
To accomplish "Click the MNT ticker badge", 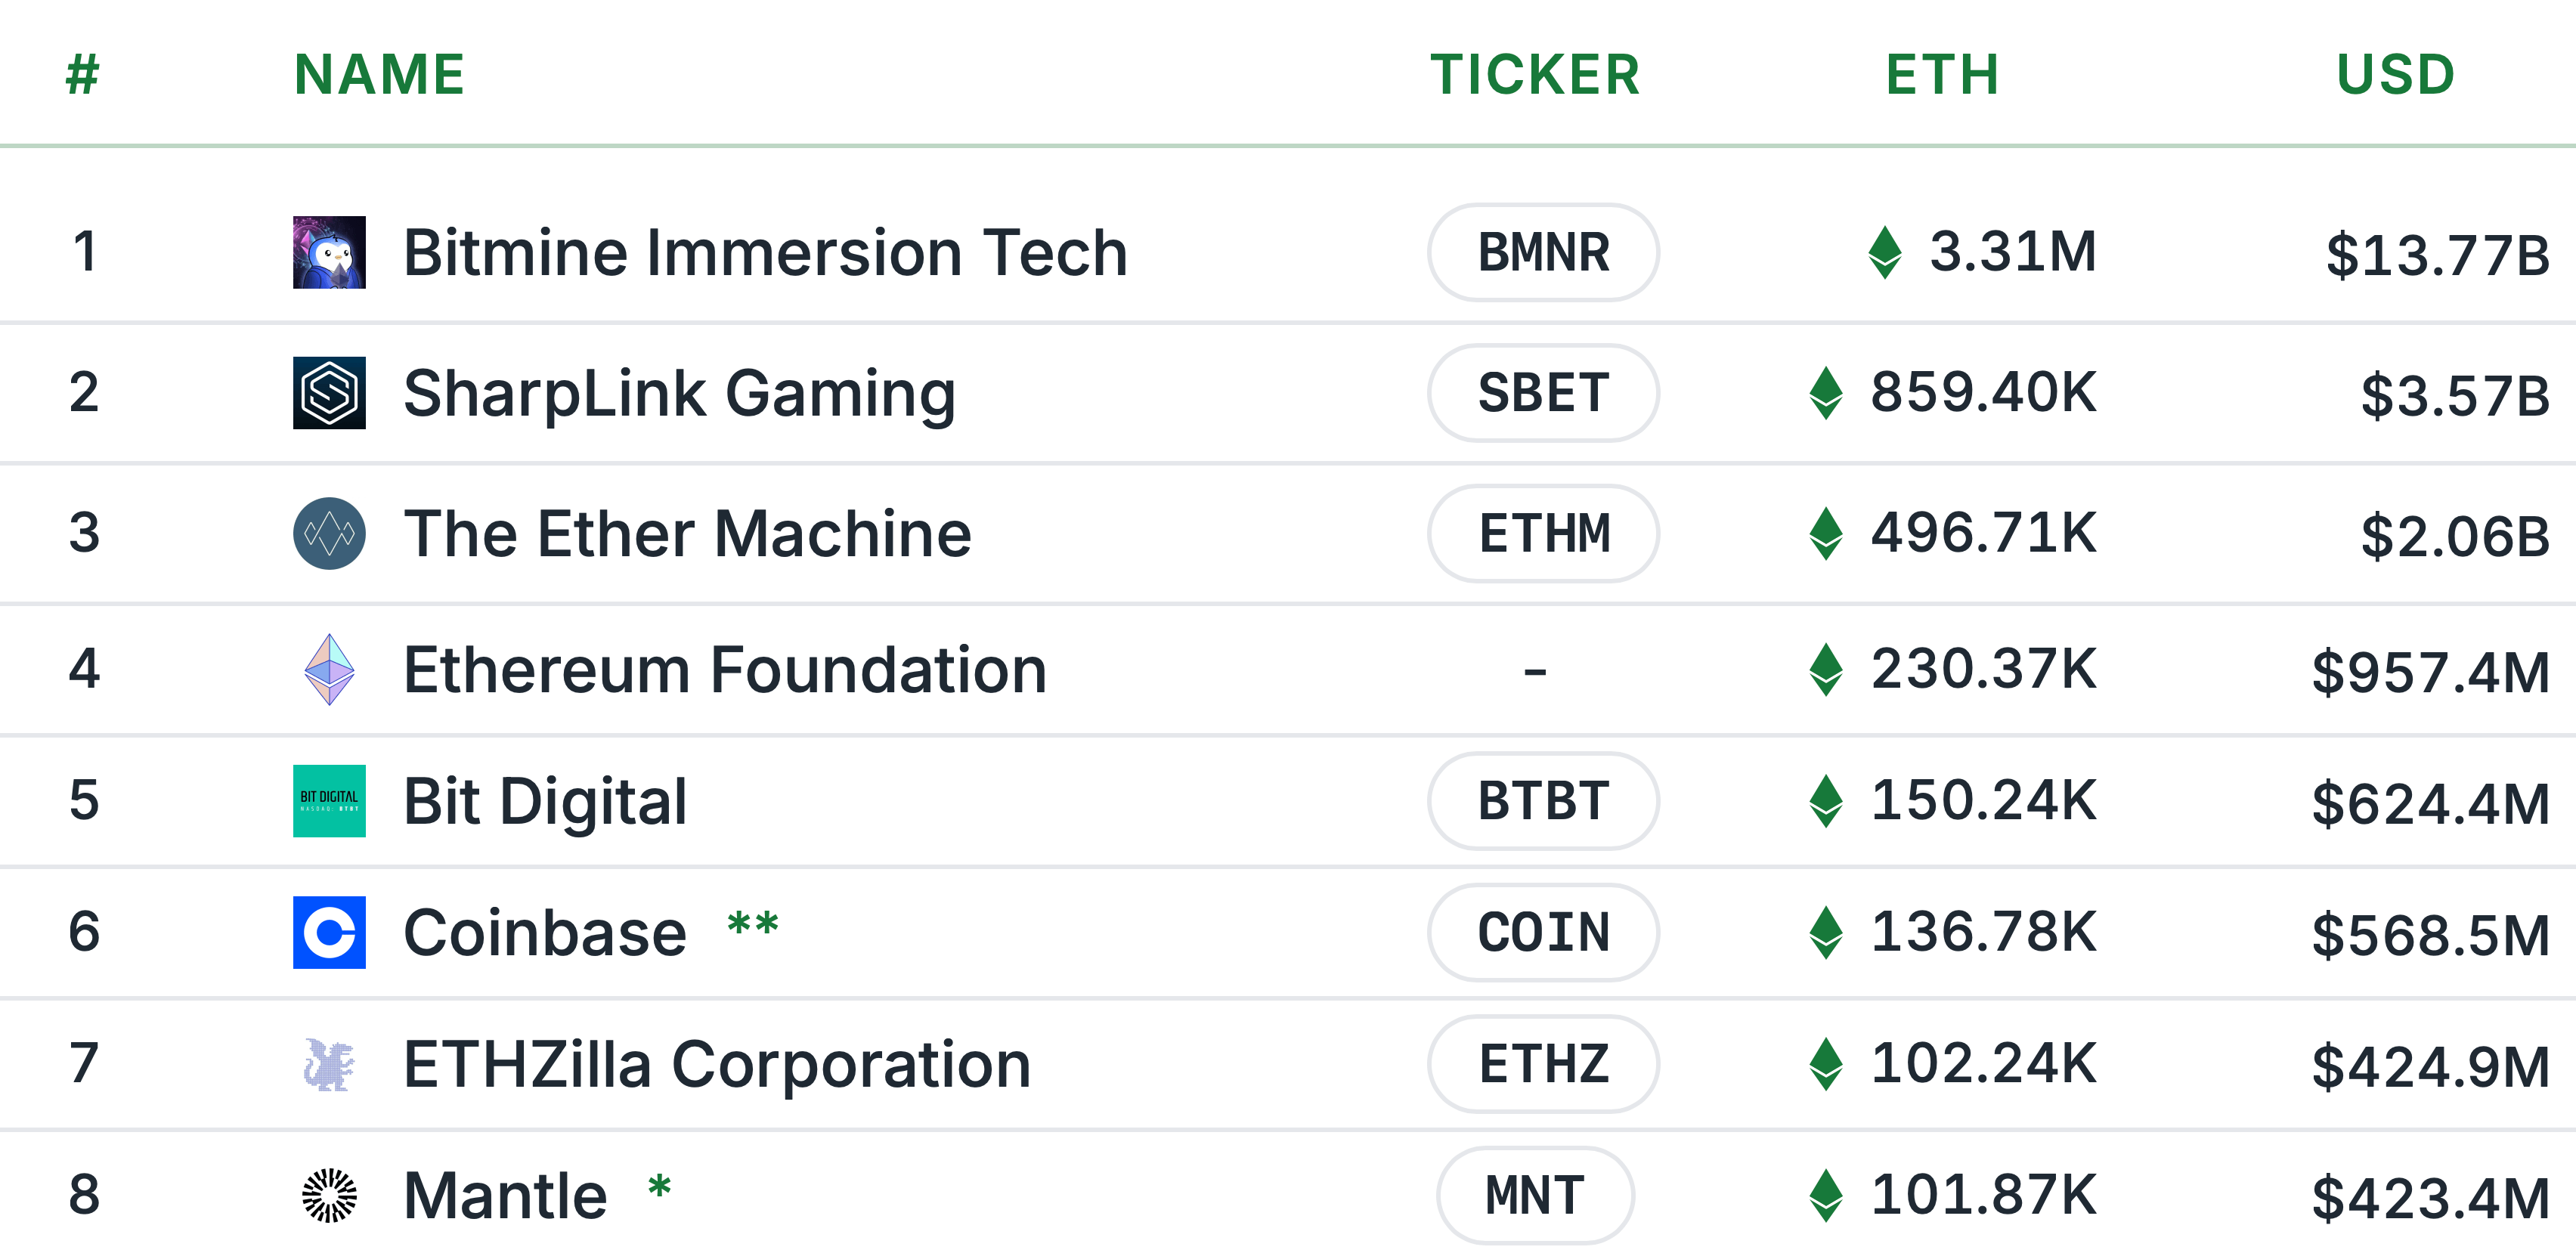I will (x=1535, y=1195).
